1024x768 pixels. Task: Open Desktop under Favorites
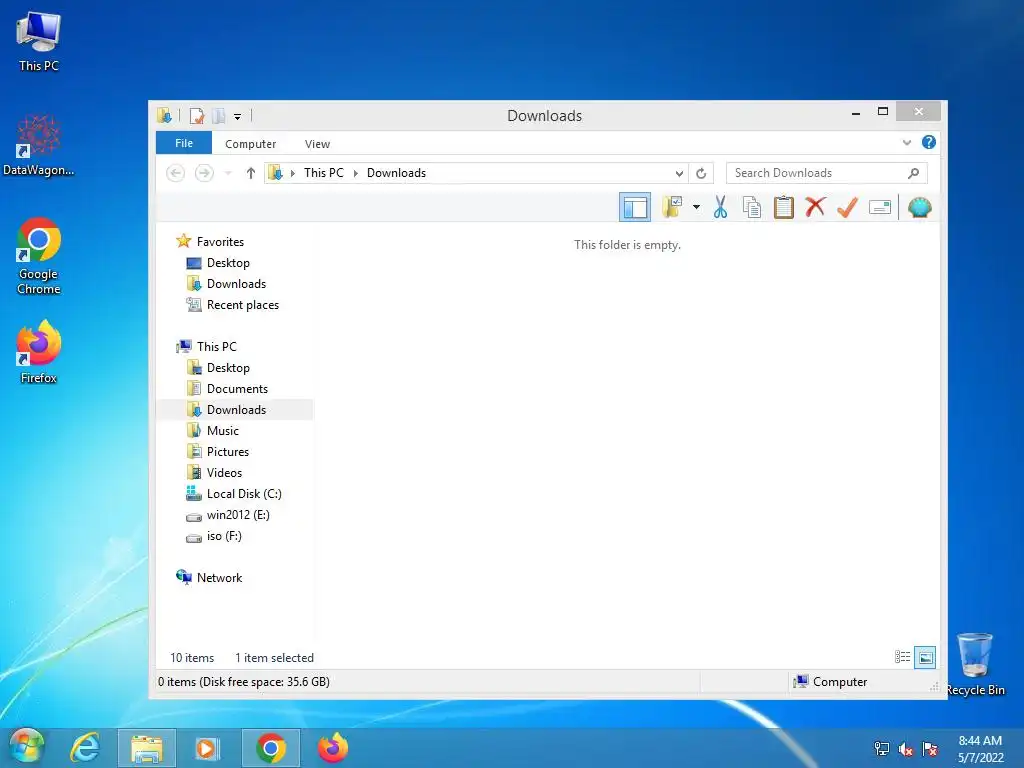tap(228, 263)
